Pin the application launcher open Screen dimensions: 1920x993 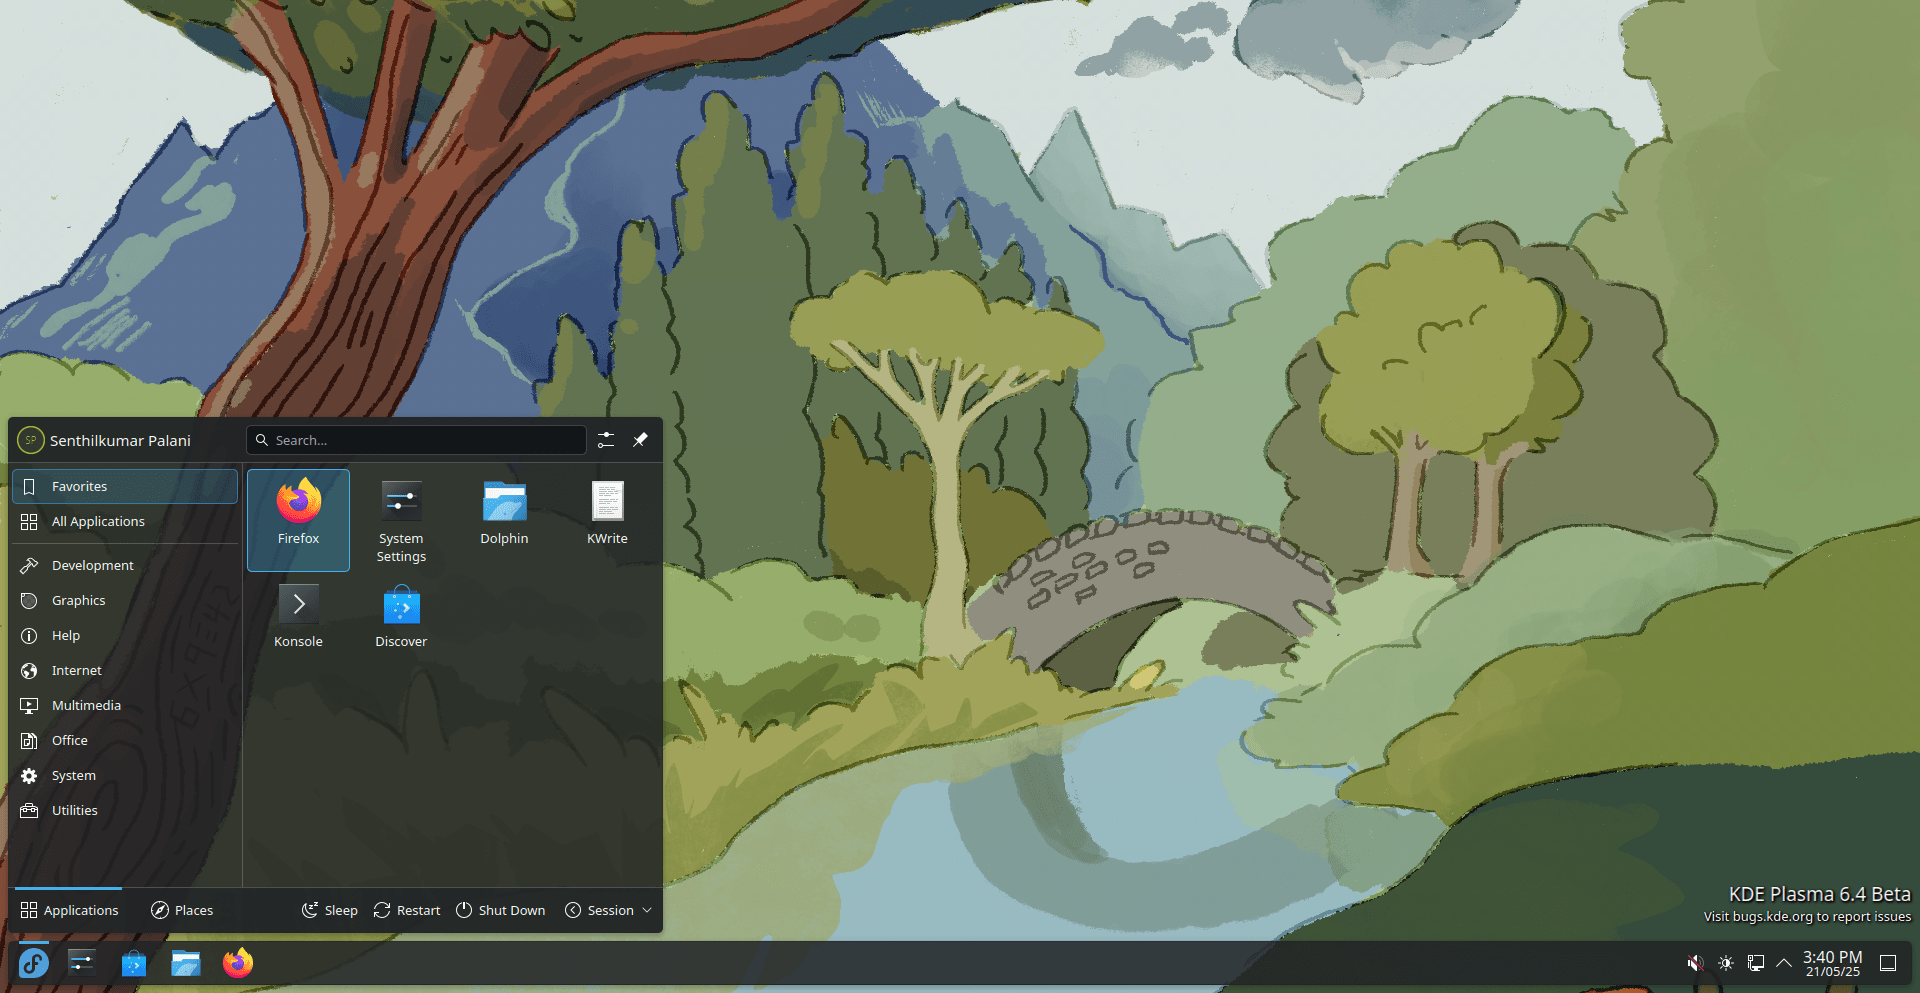[640, 439]
